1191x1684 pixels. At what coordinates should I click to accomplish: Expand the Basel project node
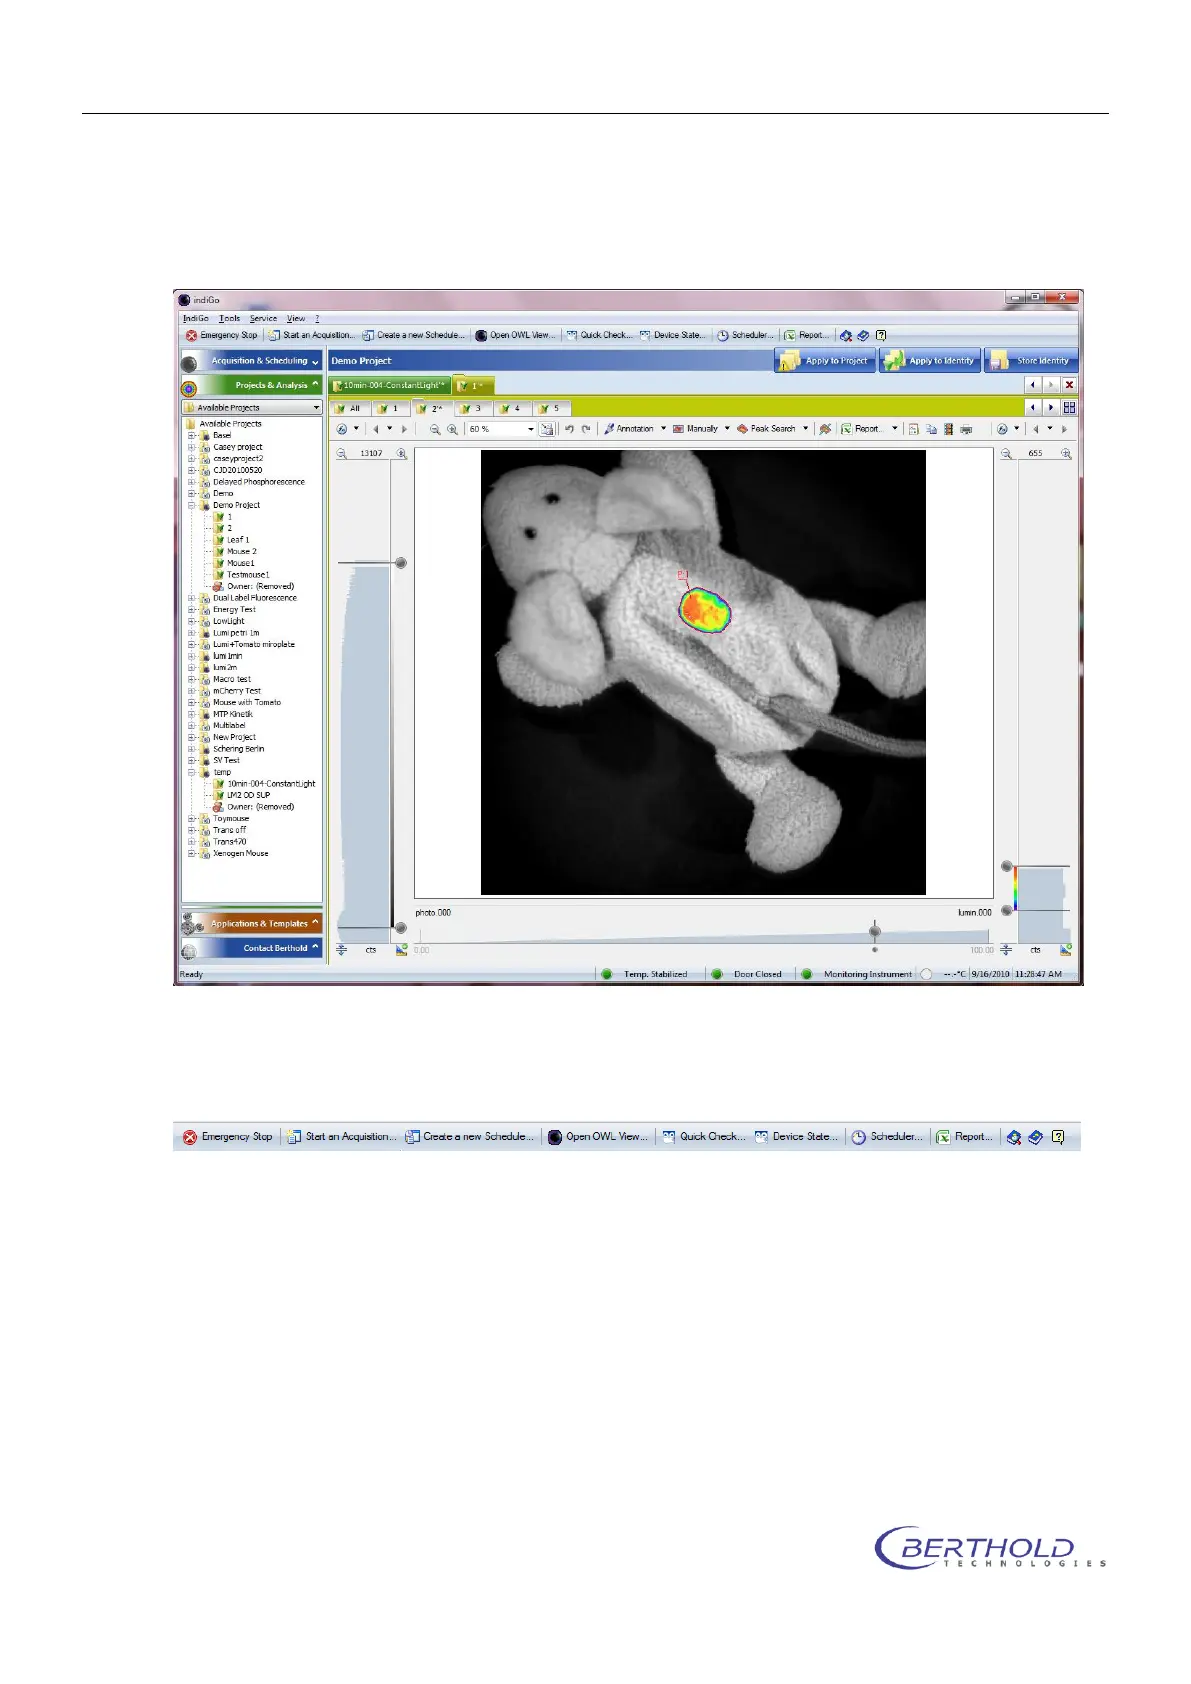(191, 435)
